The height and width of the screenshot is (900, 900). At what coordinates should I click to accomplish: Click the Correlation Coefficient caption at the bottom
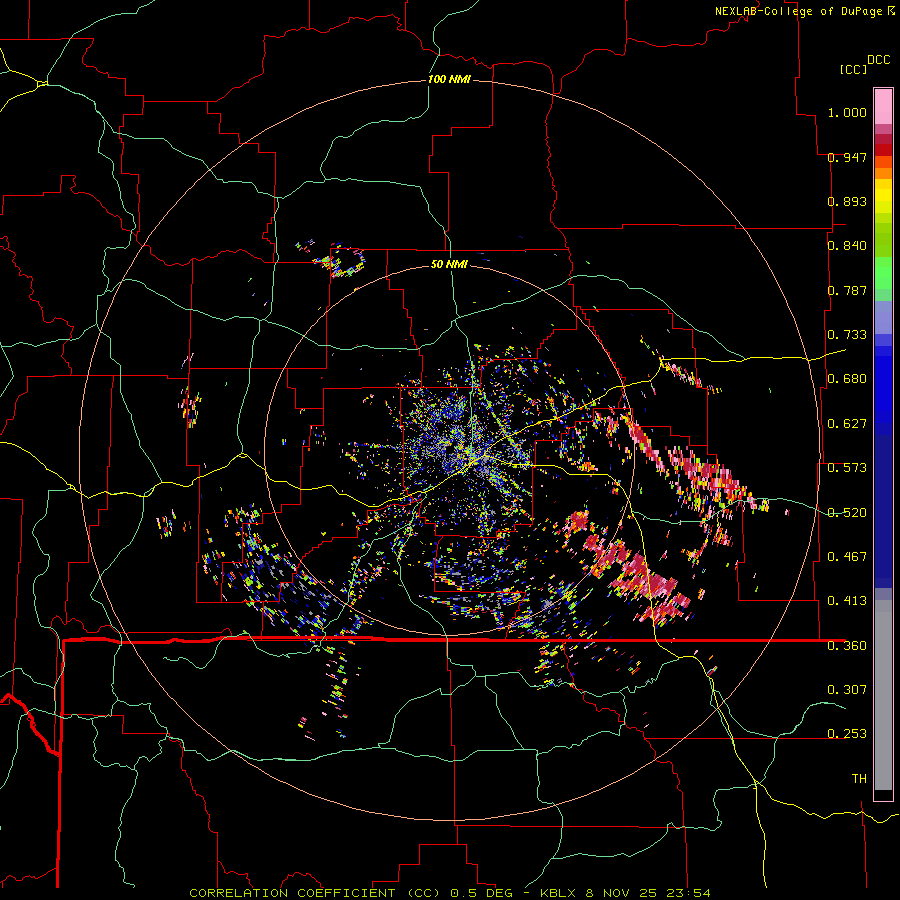450,893
